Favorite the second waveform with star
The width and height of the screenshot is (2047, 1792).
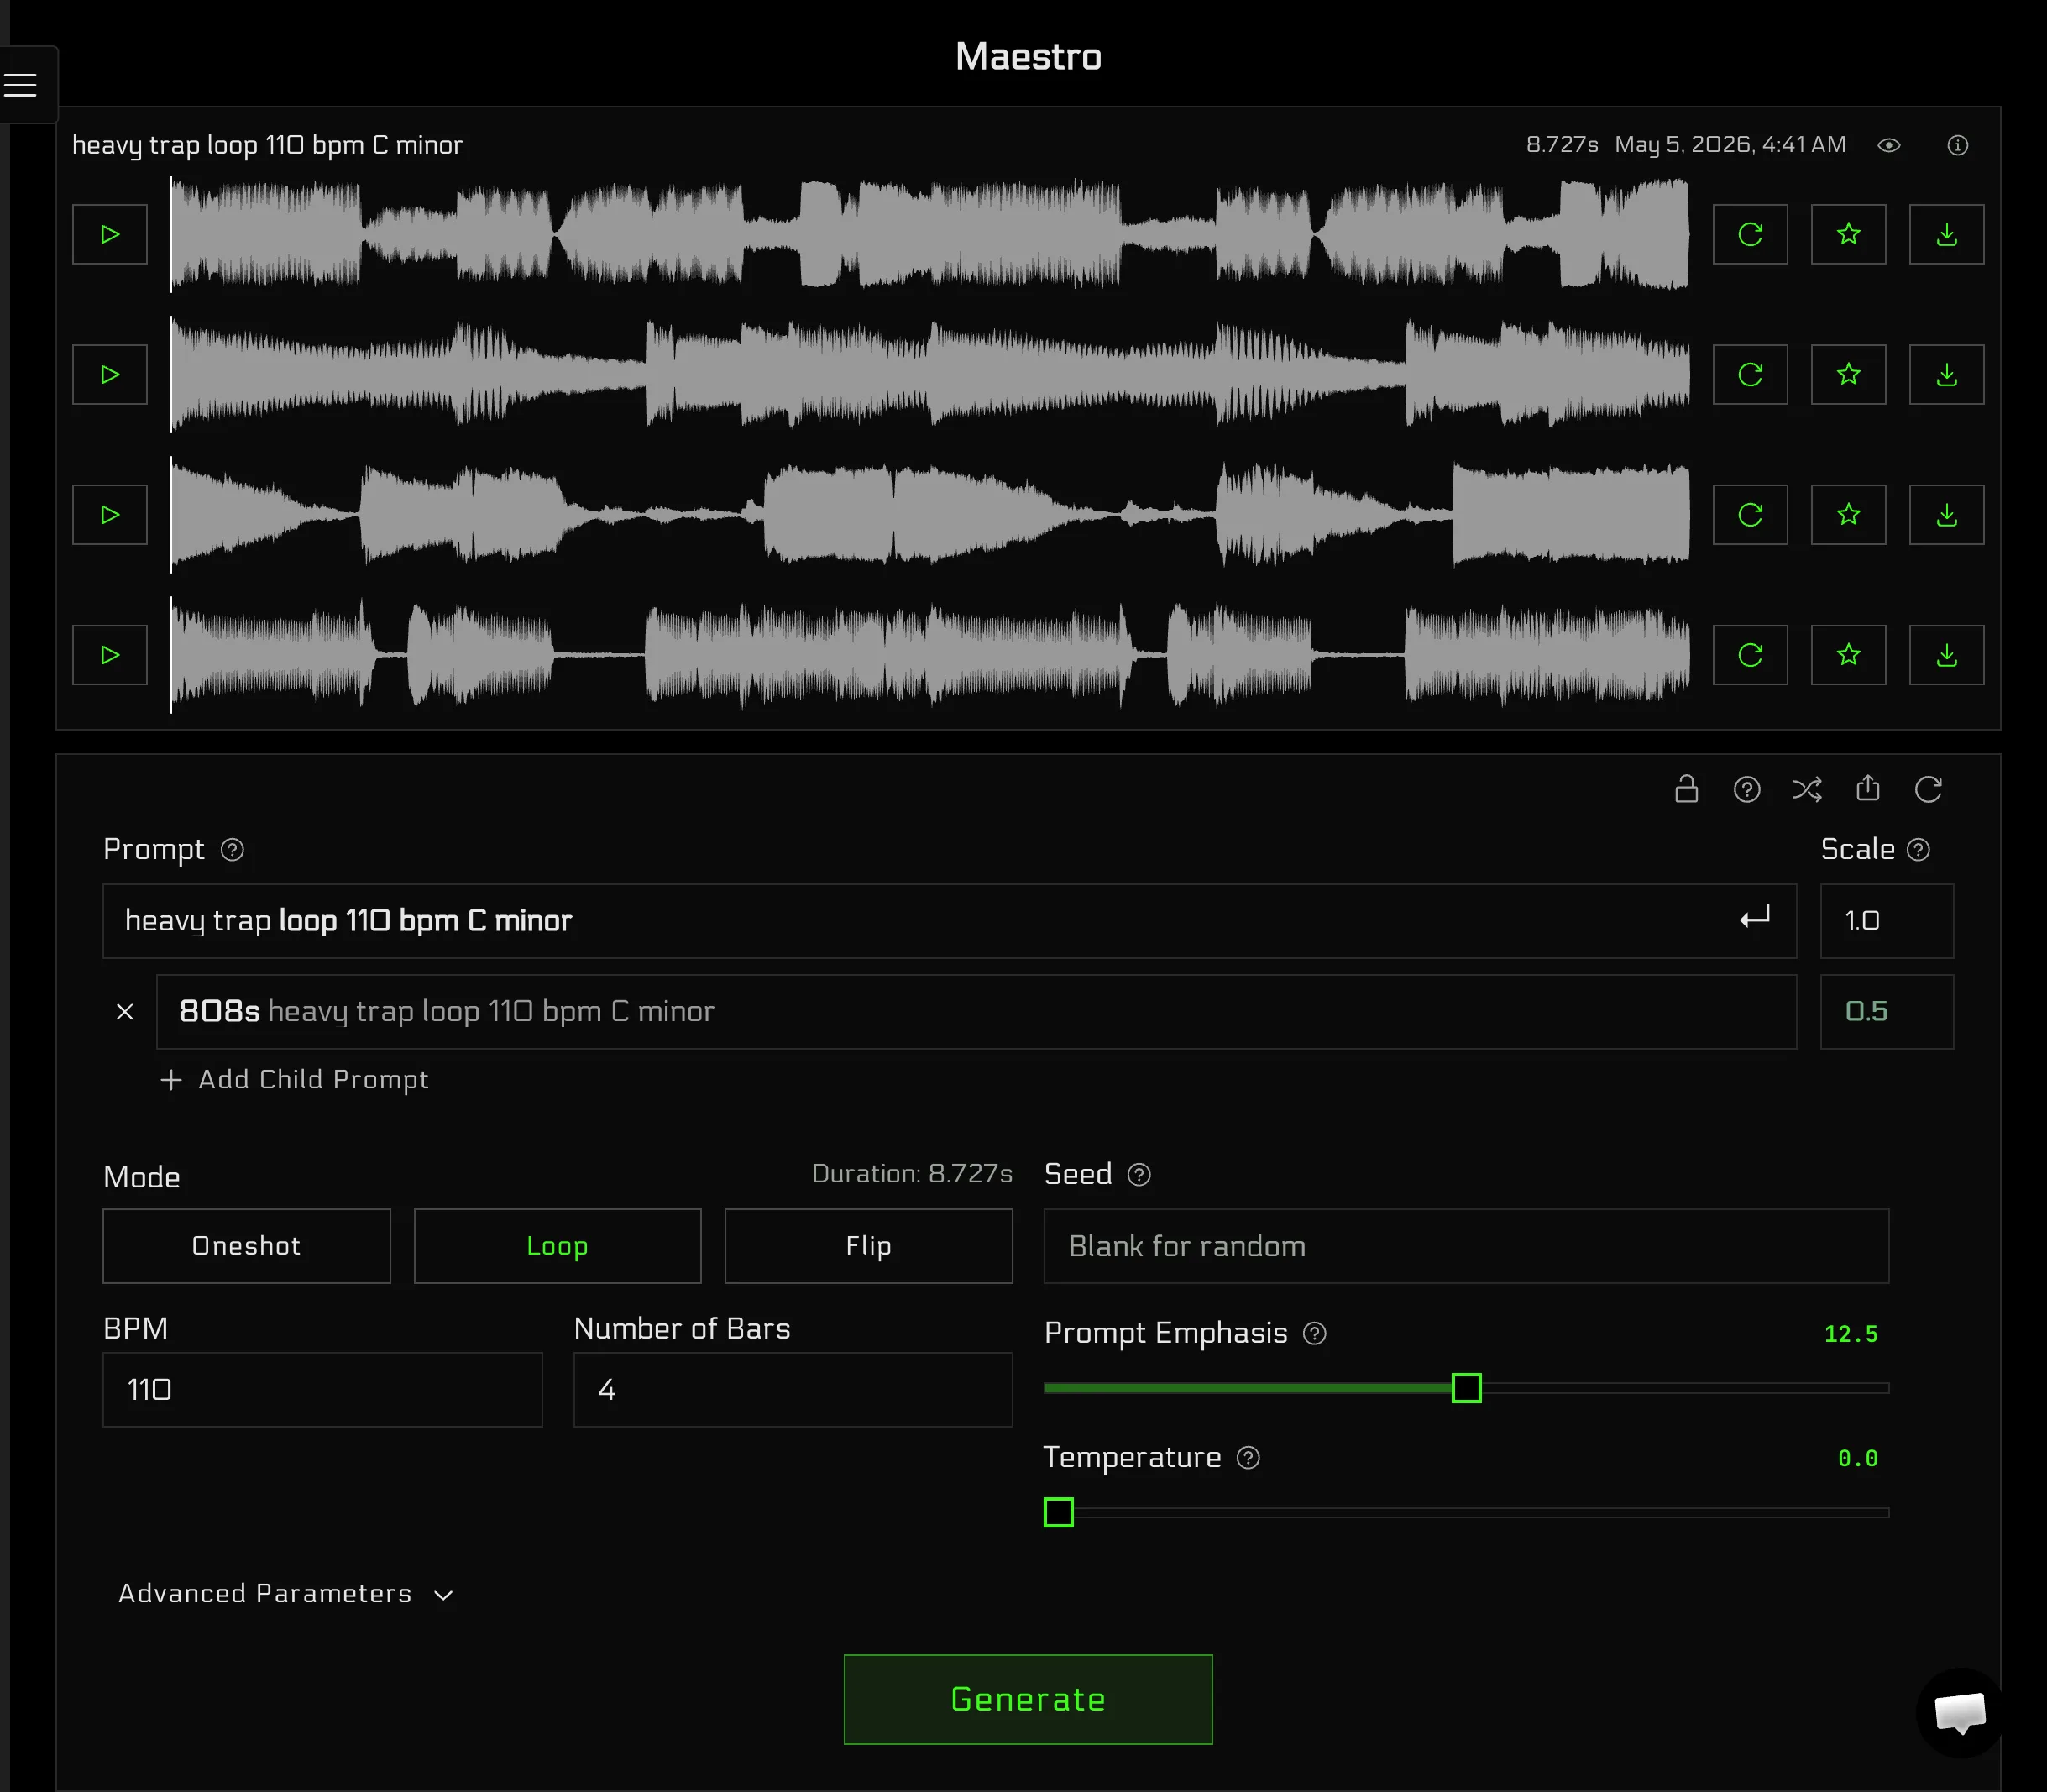click(1848, 374)
